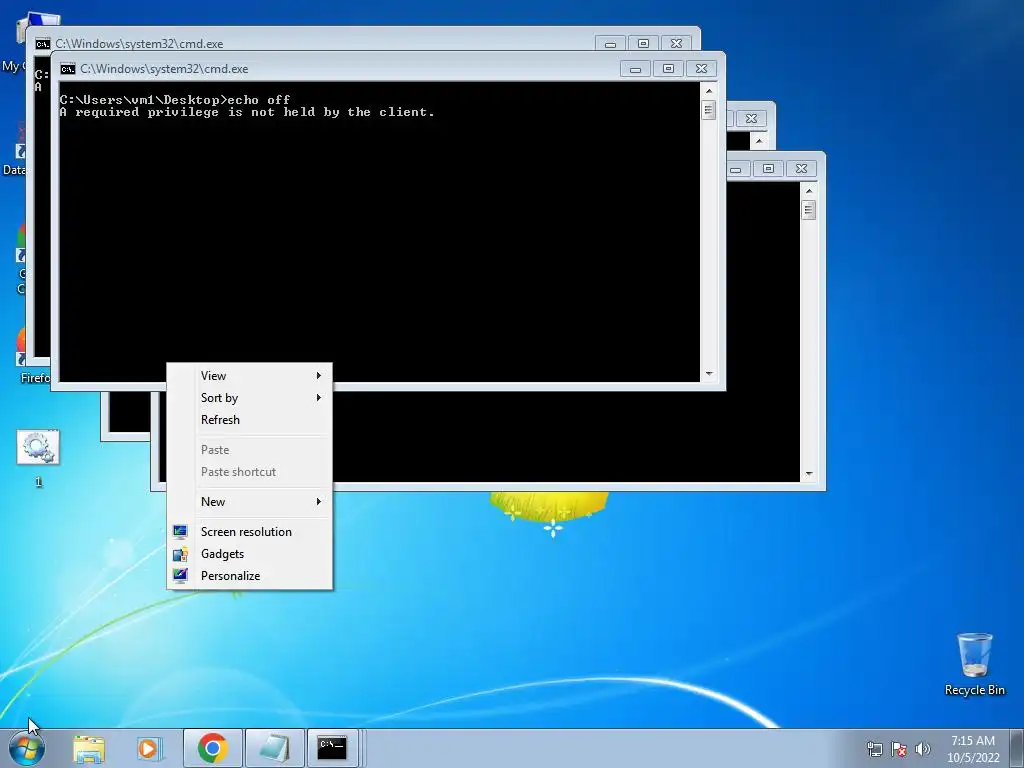Click the Gadgets icon in context menu
The image size is (1024, 768).
180,554
